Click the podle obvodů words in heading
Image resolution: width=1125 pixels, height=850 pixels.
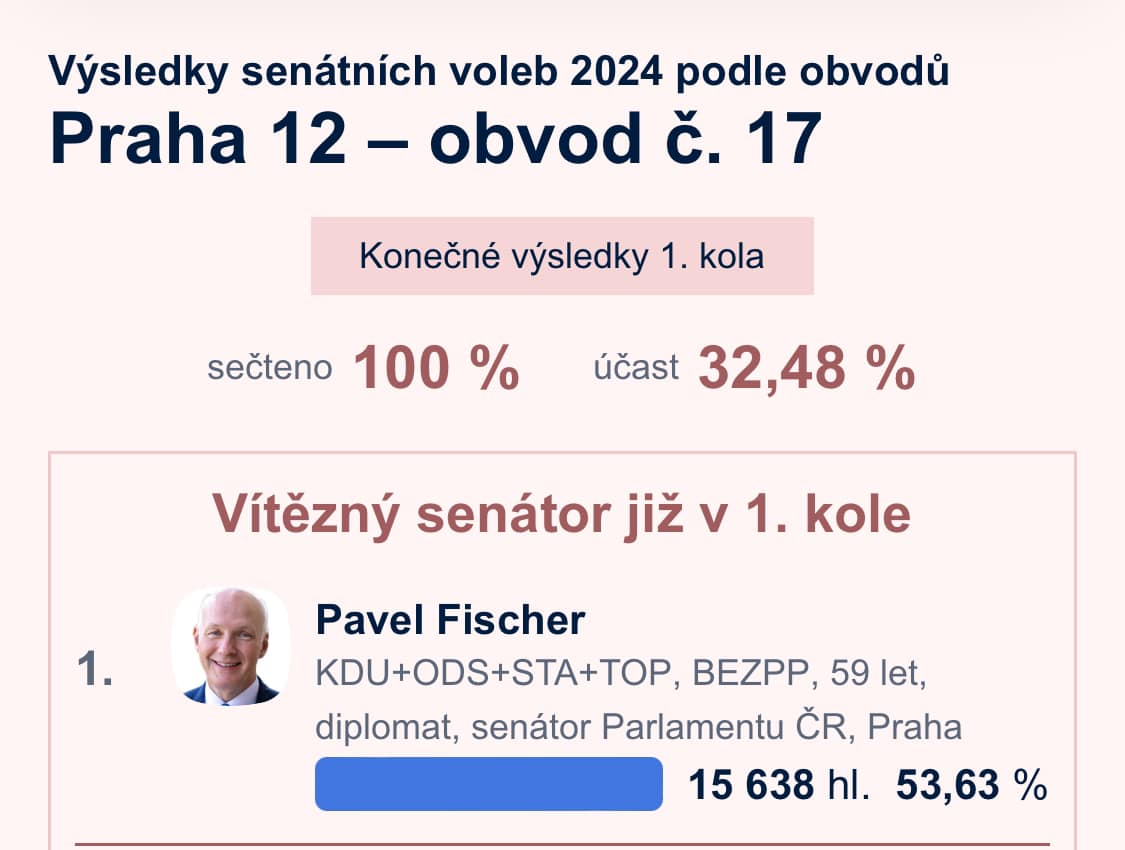point(811,72)
